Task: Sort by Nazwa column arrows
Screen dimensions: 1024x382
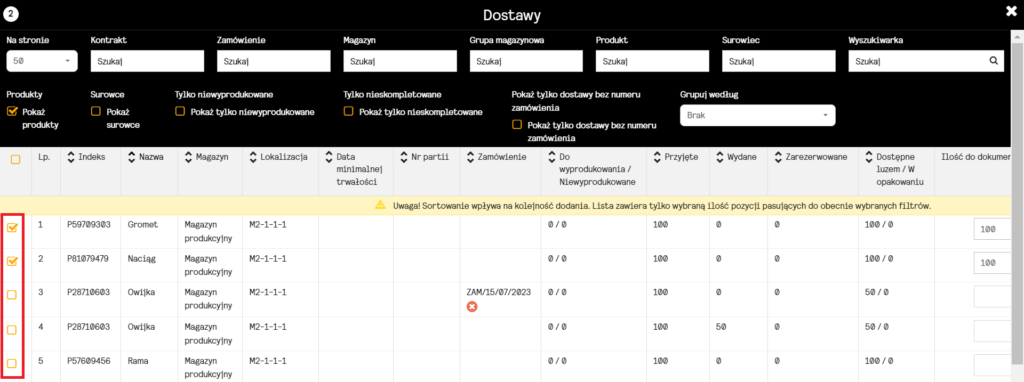Action: [x=132, y=157]
